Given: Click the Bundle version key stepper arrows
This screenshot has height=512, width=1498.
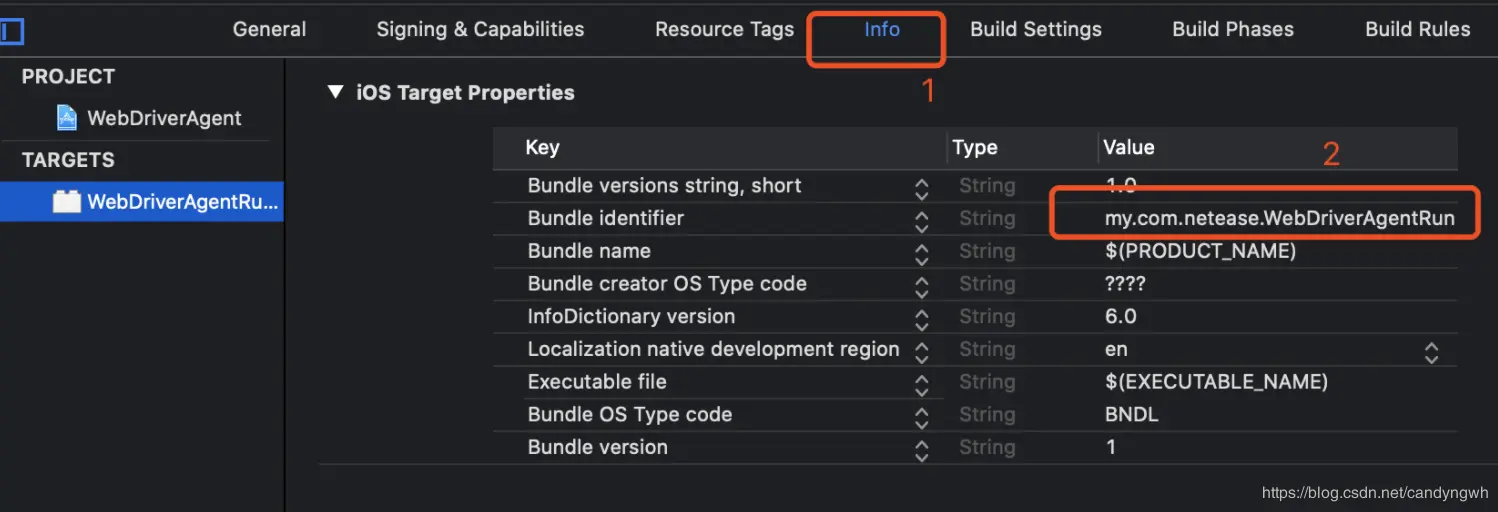Looking at the screenshot, I should tap(922, 450).
